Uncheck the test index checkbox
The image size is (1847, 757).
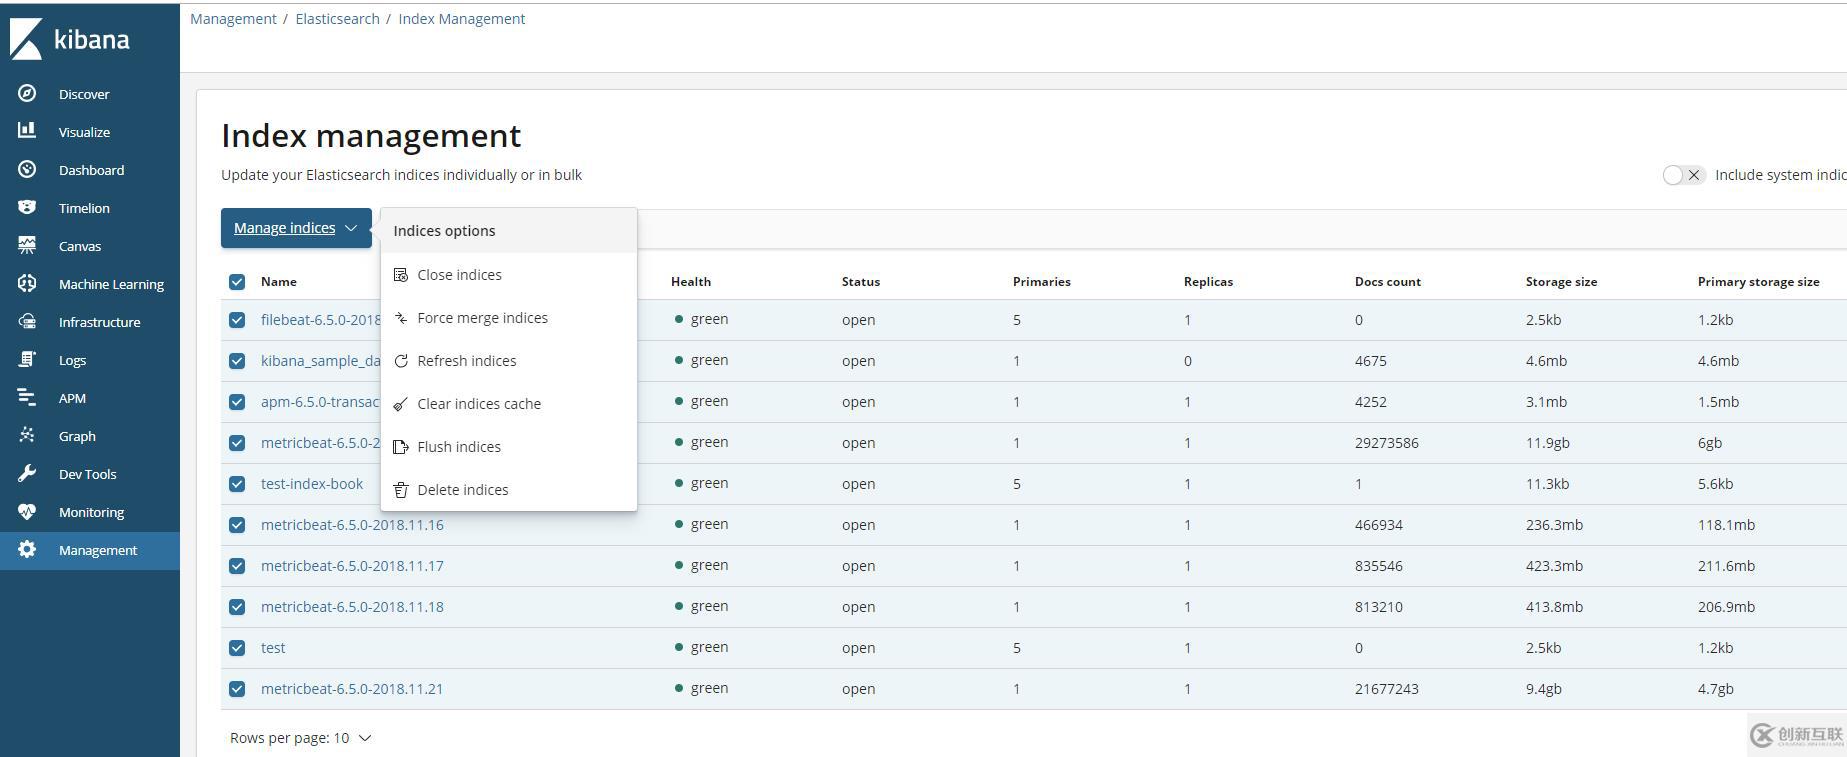coord(237,648)
